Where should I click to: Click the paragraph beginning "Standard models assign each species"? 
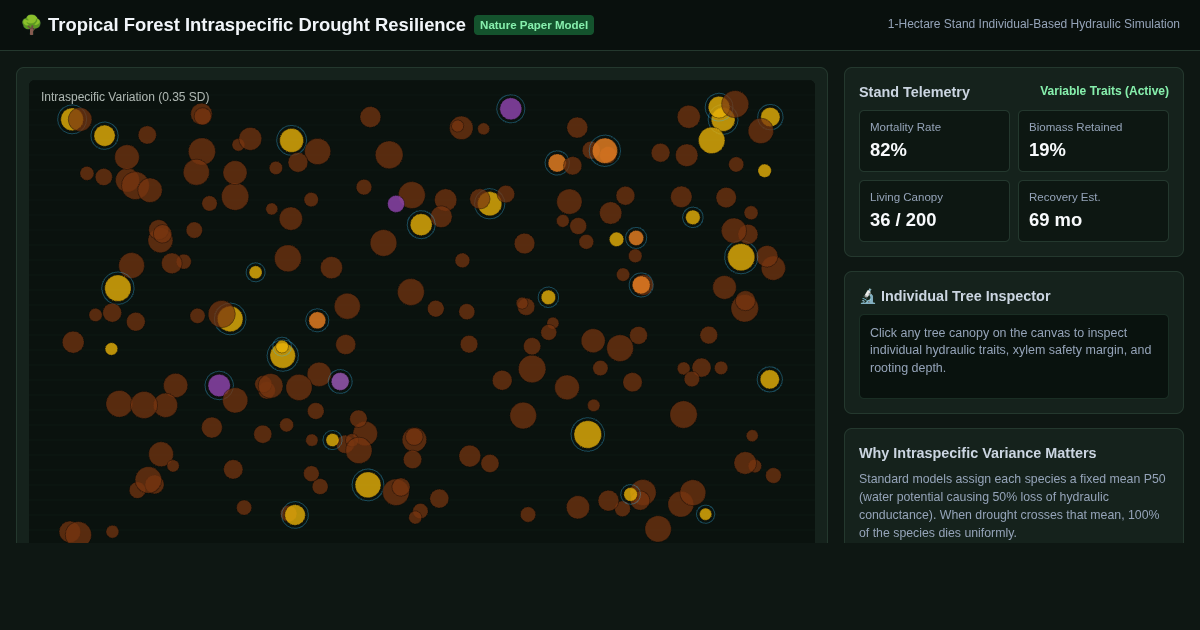(1012, 506)
